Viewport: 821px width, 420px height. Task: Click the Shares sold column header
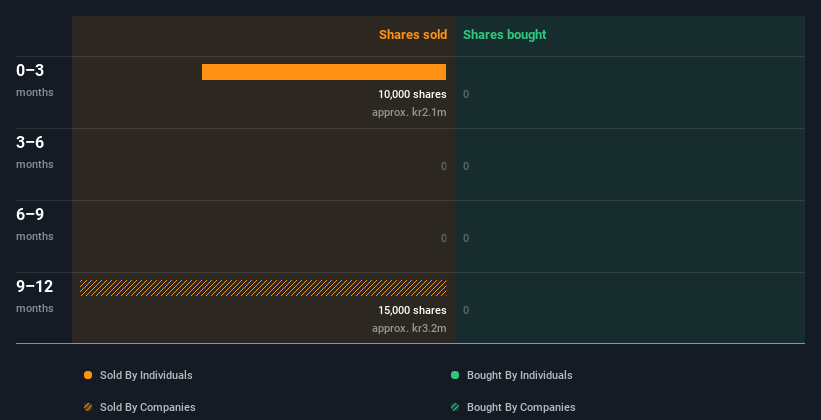point(413,35)
